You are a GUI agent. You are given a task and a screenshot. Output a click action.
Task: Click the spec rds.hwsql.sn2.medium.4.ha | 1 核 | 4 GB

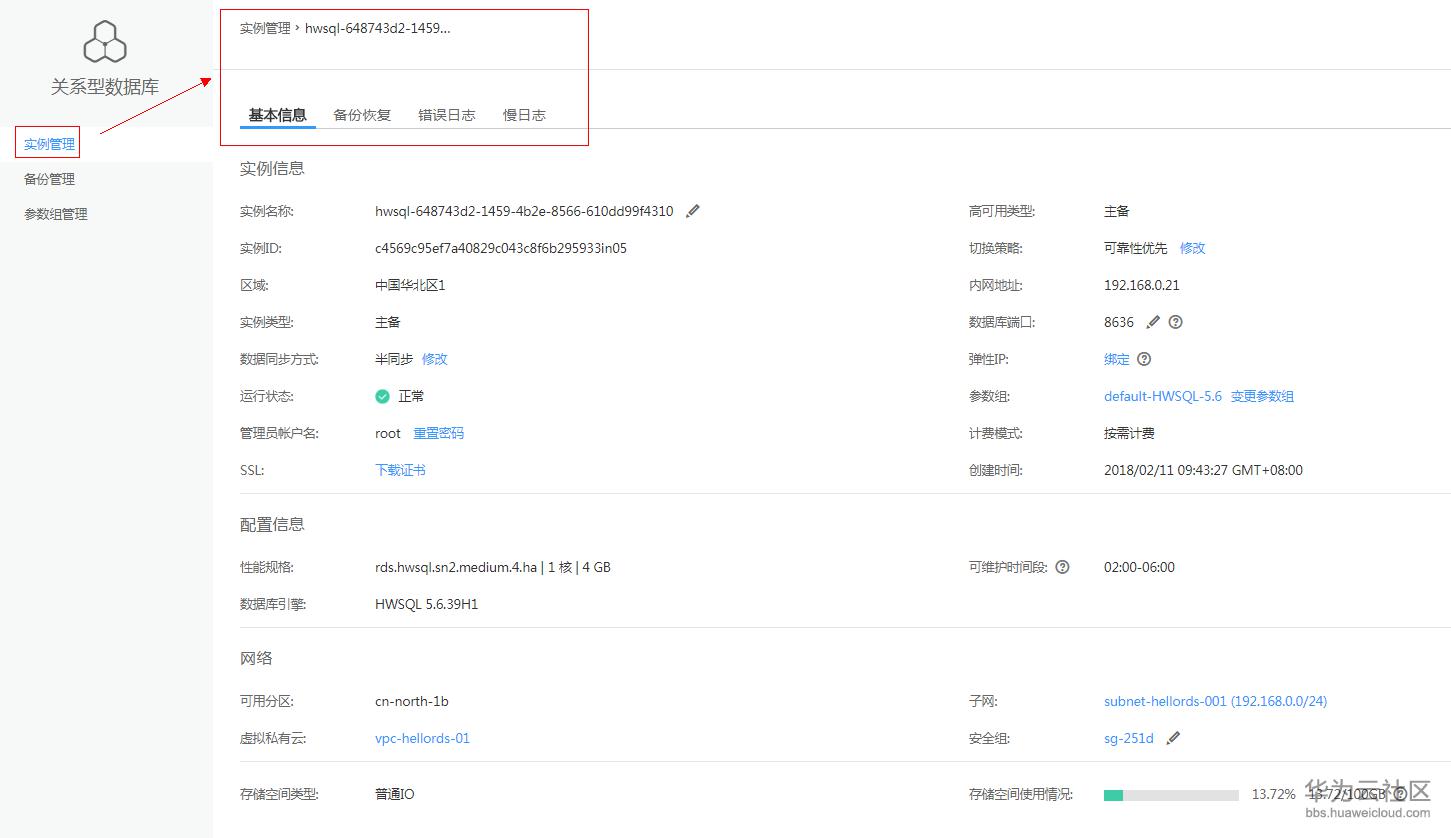(493, 567)
